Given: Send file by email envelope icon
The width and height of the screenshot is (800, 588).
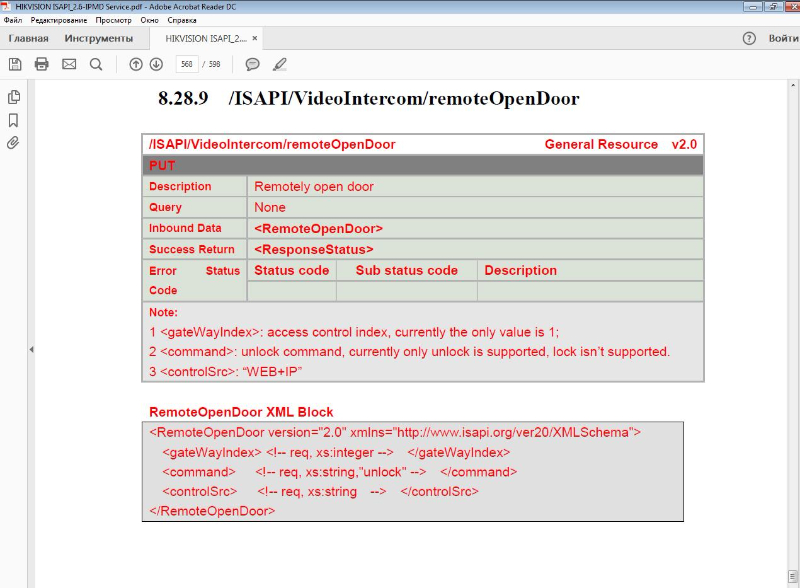Looking at the screenshot, I should click(69, 64).
